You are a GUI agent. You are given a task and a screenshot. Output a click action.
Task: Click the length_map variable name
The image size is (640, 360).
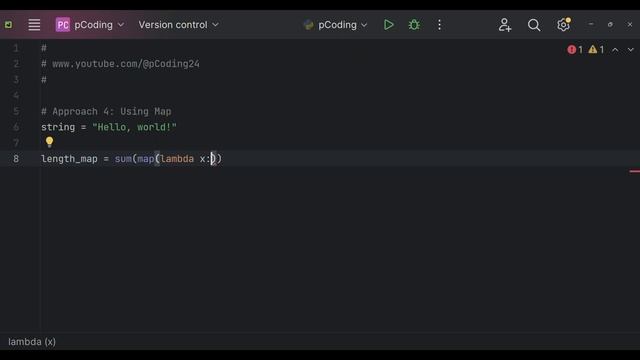[69, 159]
